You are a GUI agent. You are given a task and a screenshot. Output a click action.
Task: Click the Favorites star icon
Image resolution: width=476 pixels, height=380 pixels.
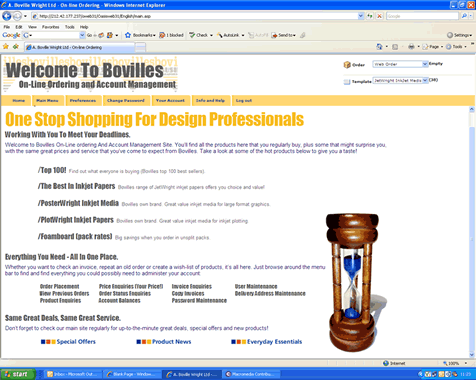pyautogui.click(x=6, y=47)
